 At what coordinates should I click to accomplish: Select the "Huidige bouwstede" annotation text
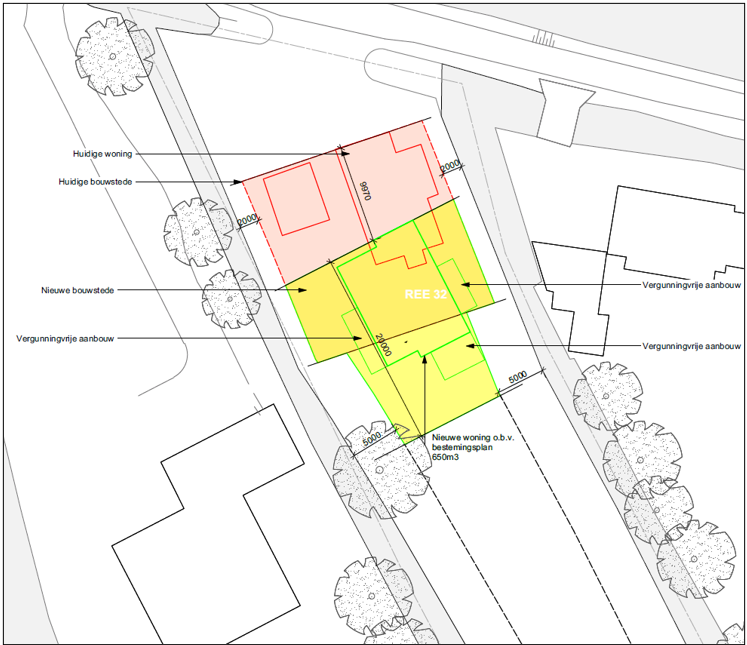click(x=95, y=182)
